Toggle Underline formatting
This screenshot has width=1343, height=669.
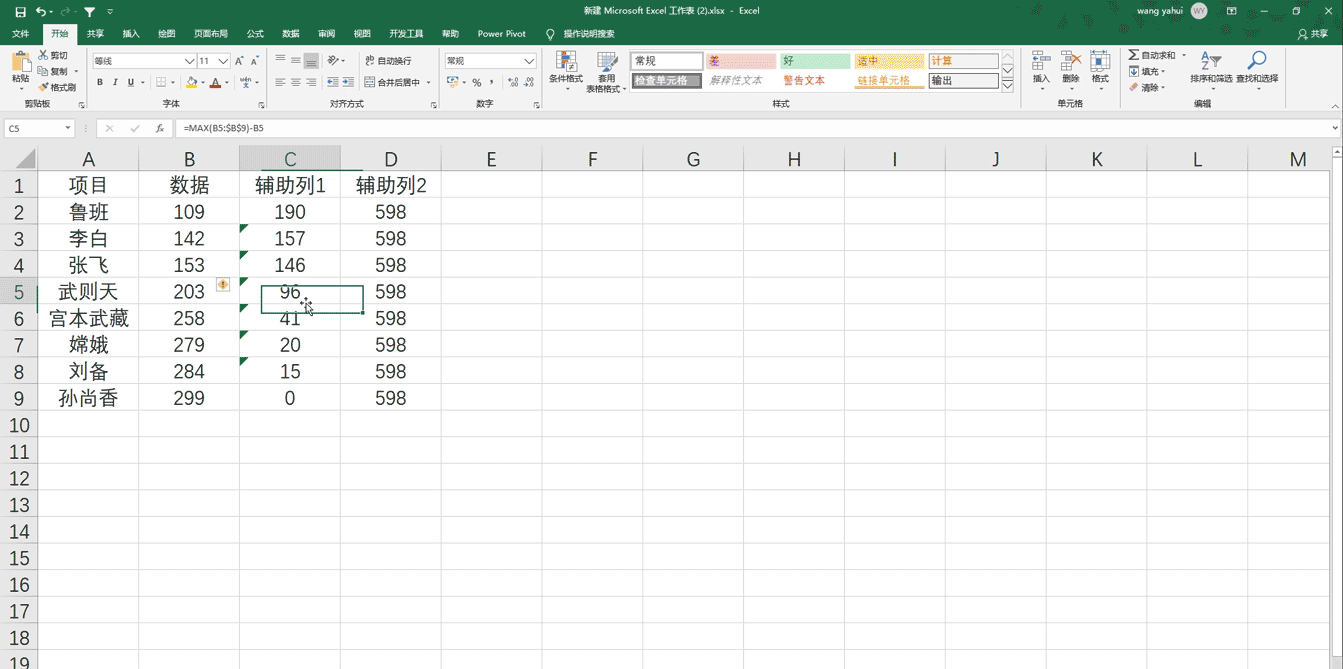[130, 82]
